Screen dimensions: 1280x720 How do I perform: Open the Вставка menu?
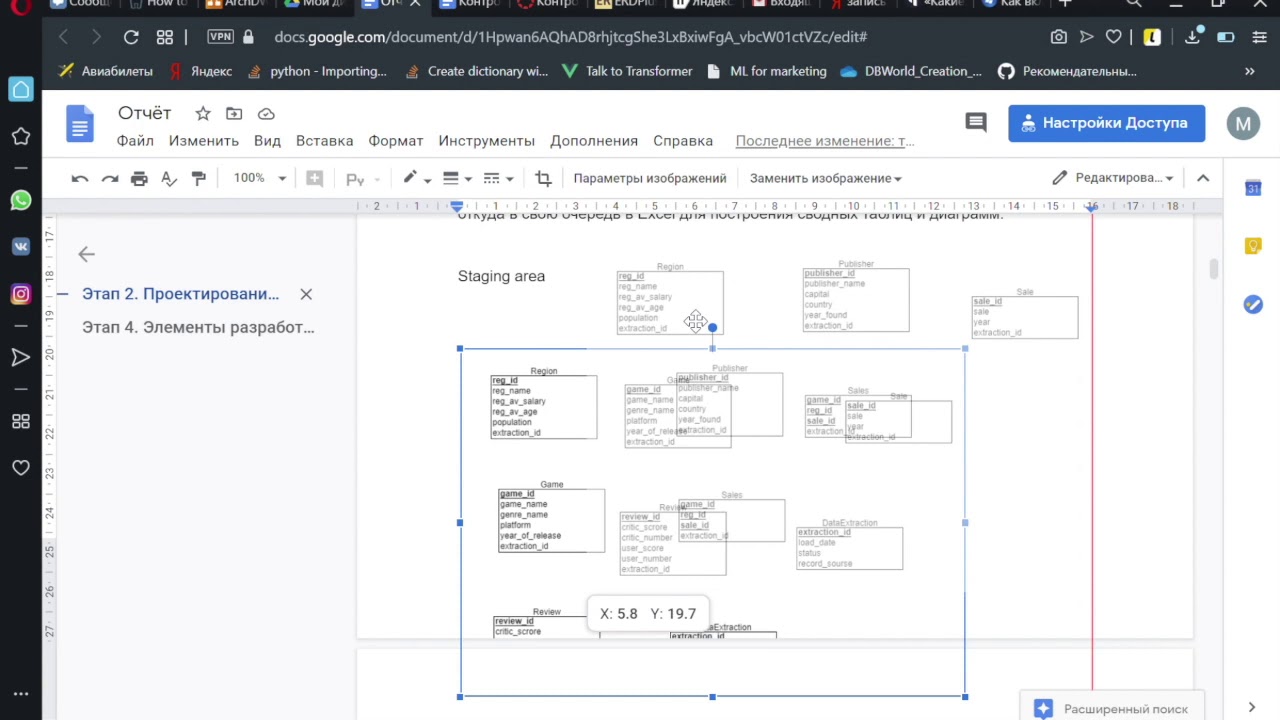pos(324,141)
